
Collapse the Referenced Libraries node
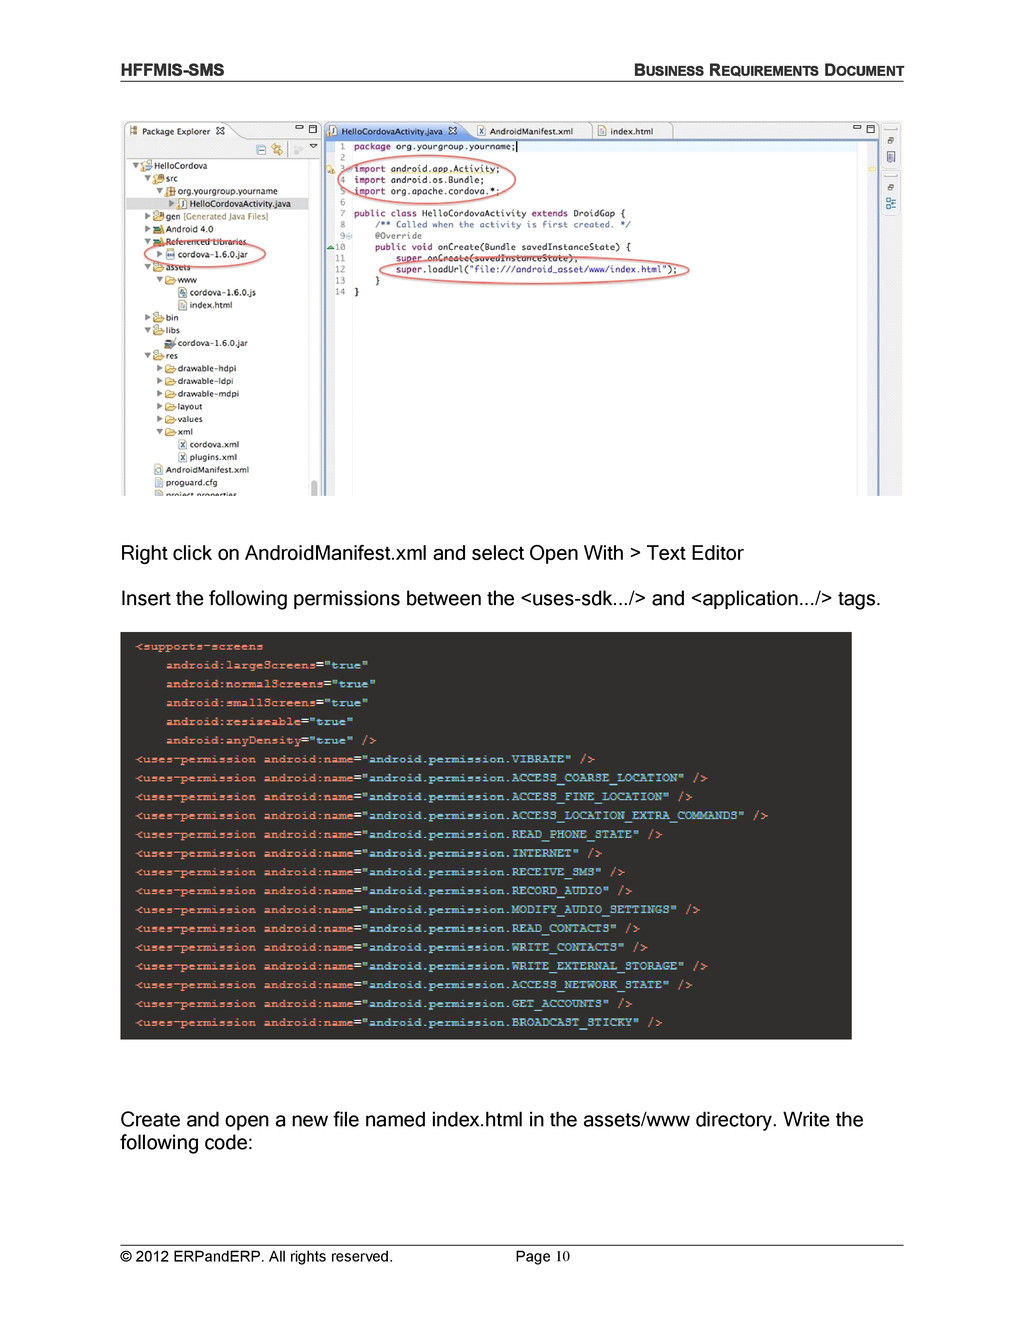(148, 241)
